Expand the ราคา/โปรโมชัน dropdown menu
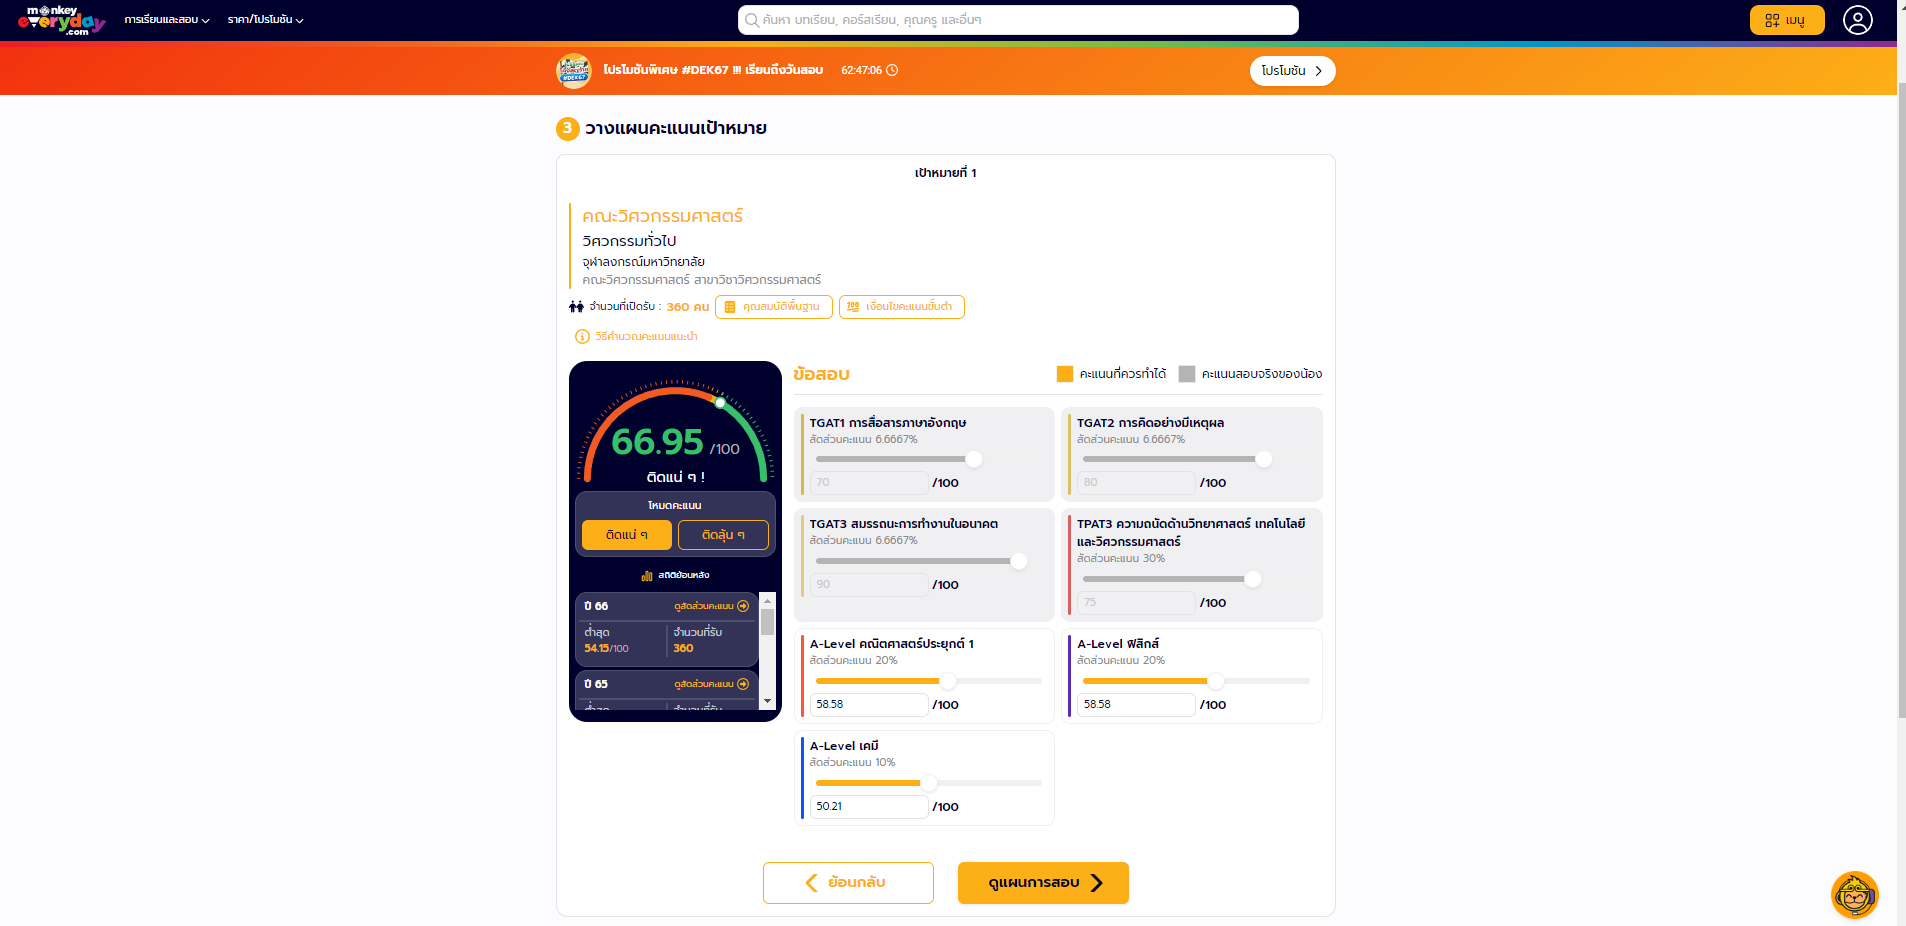1906x926 pixels. [x=265, y=20]
